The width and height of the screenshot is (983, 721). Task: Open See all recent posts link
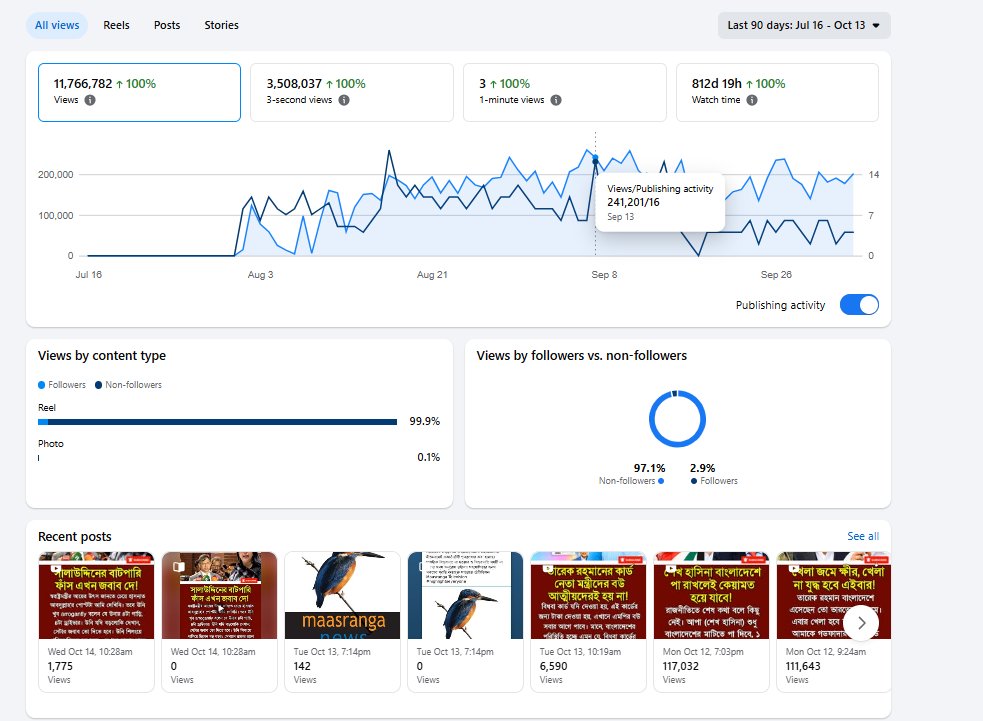[x=863, y=537]
